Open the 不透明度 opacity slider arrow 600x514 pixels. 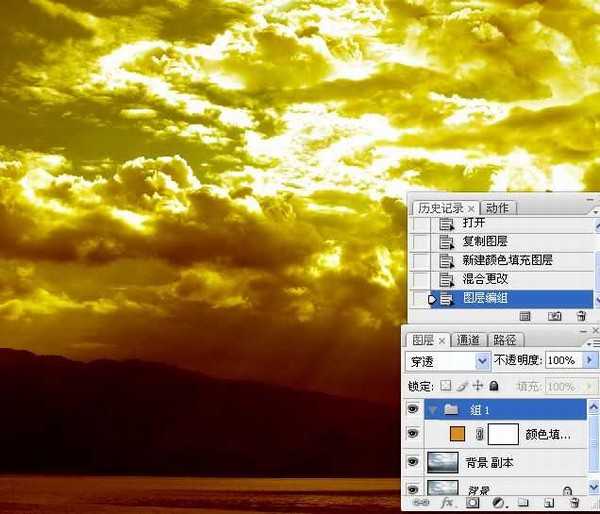click(589, 360)
